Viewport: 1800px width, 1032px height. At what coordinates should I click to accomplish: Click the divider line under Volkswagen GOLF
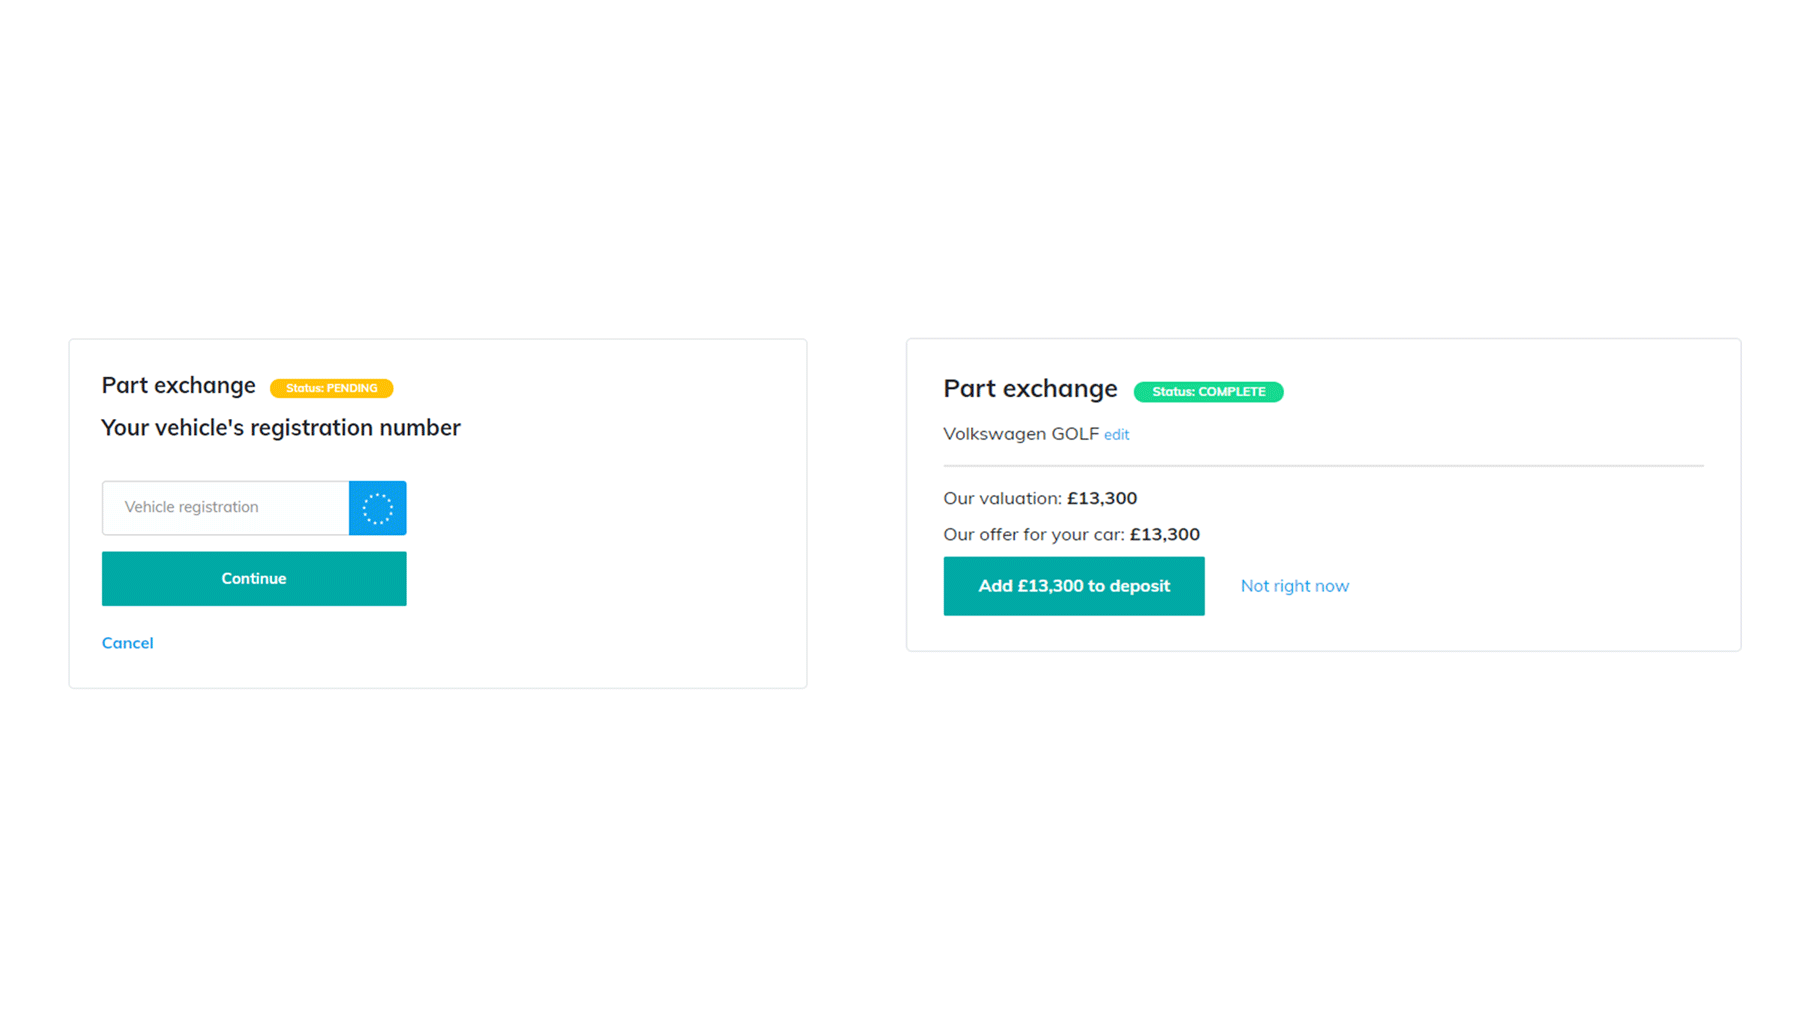point(1324,466)
